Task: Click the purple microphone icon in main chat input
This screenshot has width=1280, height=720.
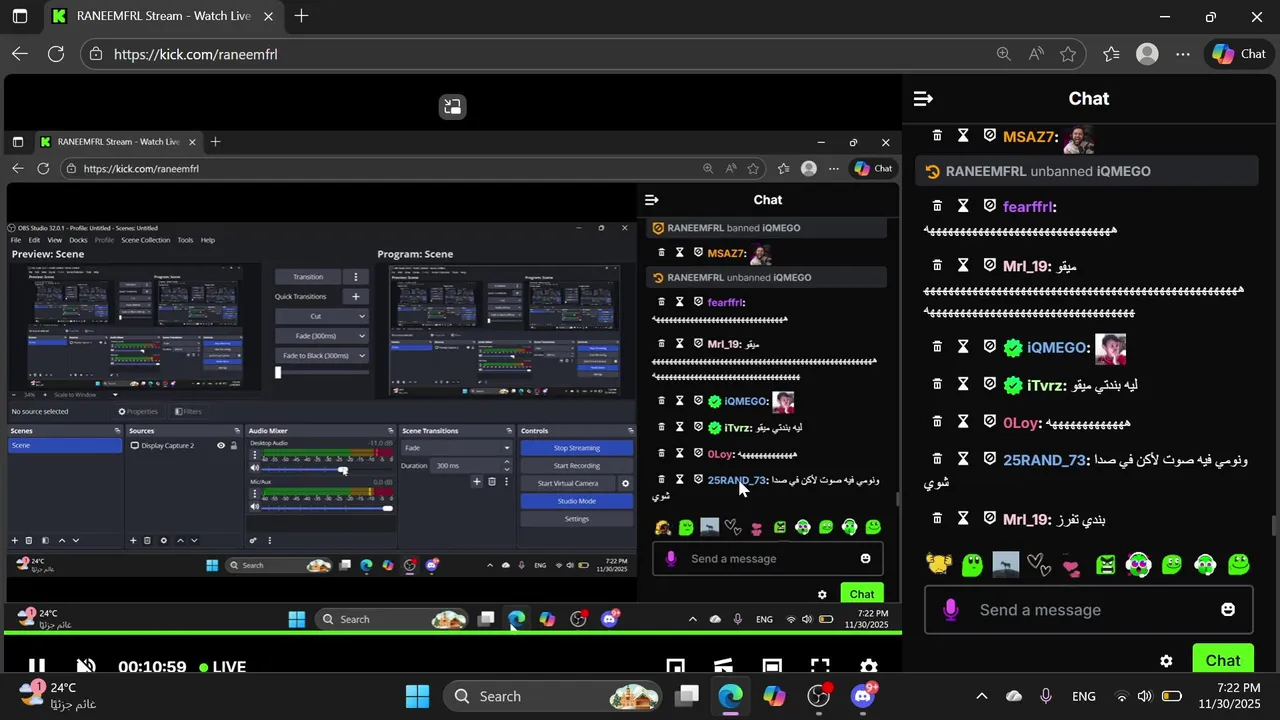Action: (951, 609)
